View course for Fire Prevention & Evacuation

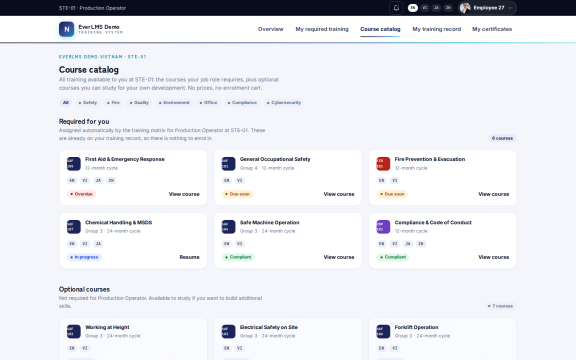click(494, 194)
